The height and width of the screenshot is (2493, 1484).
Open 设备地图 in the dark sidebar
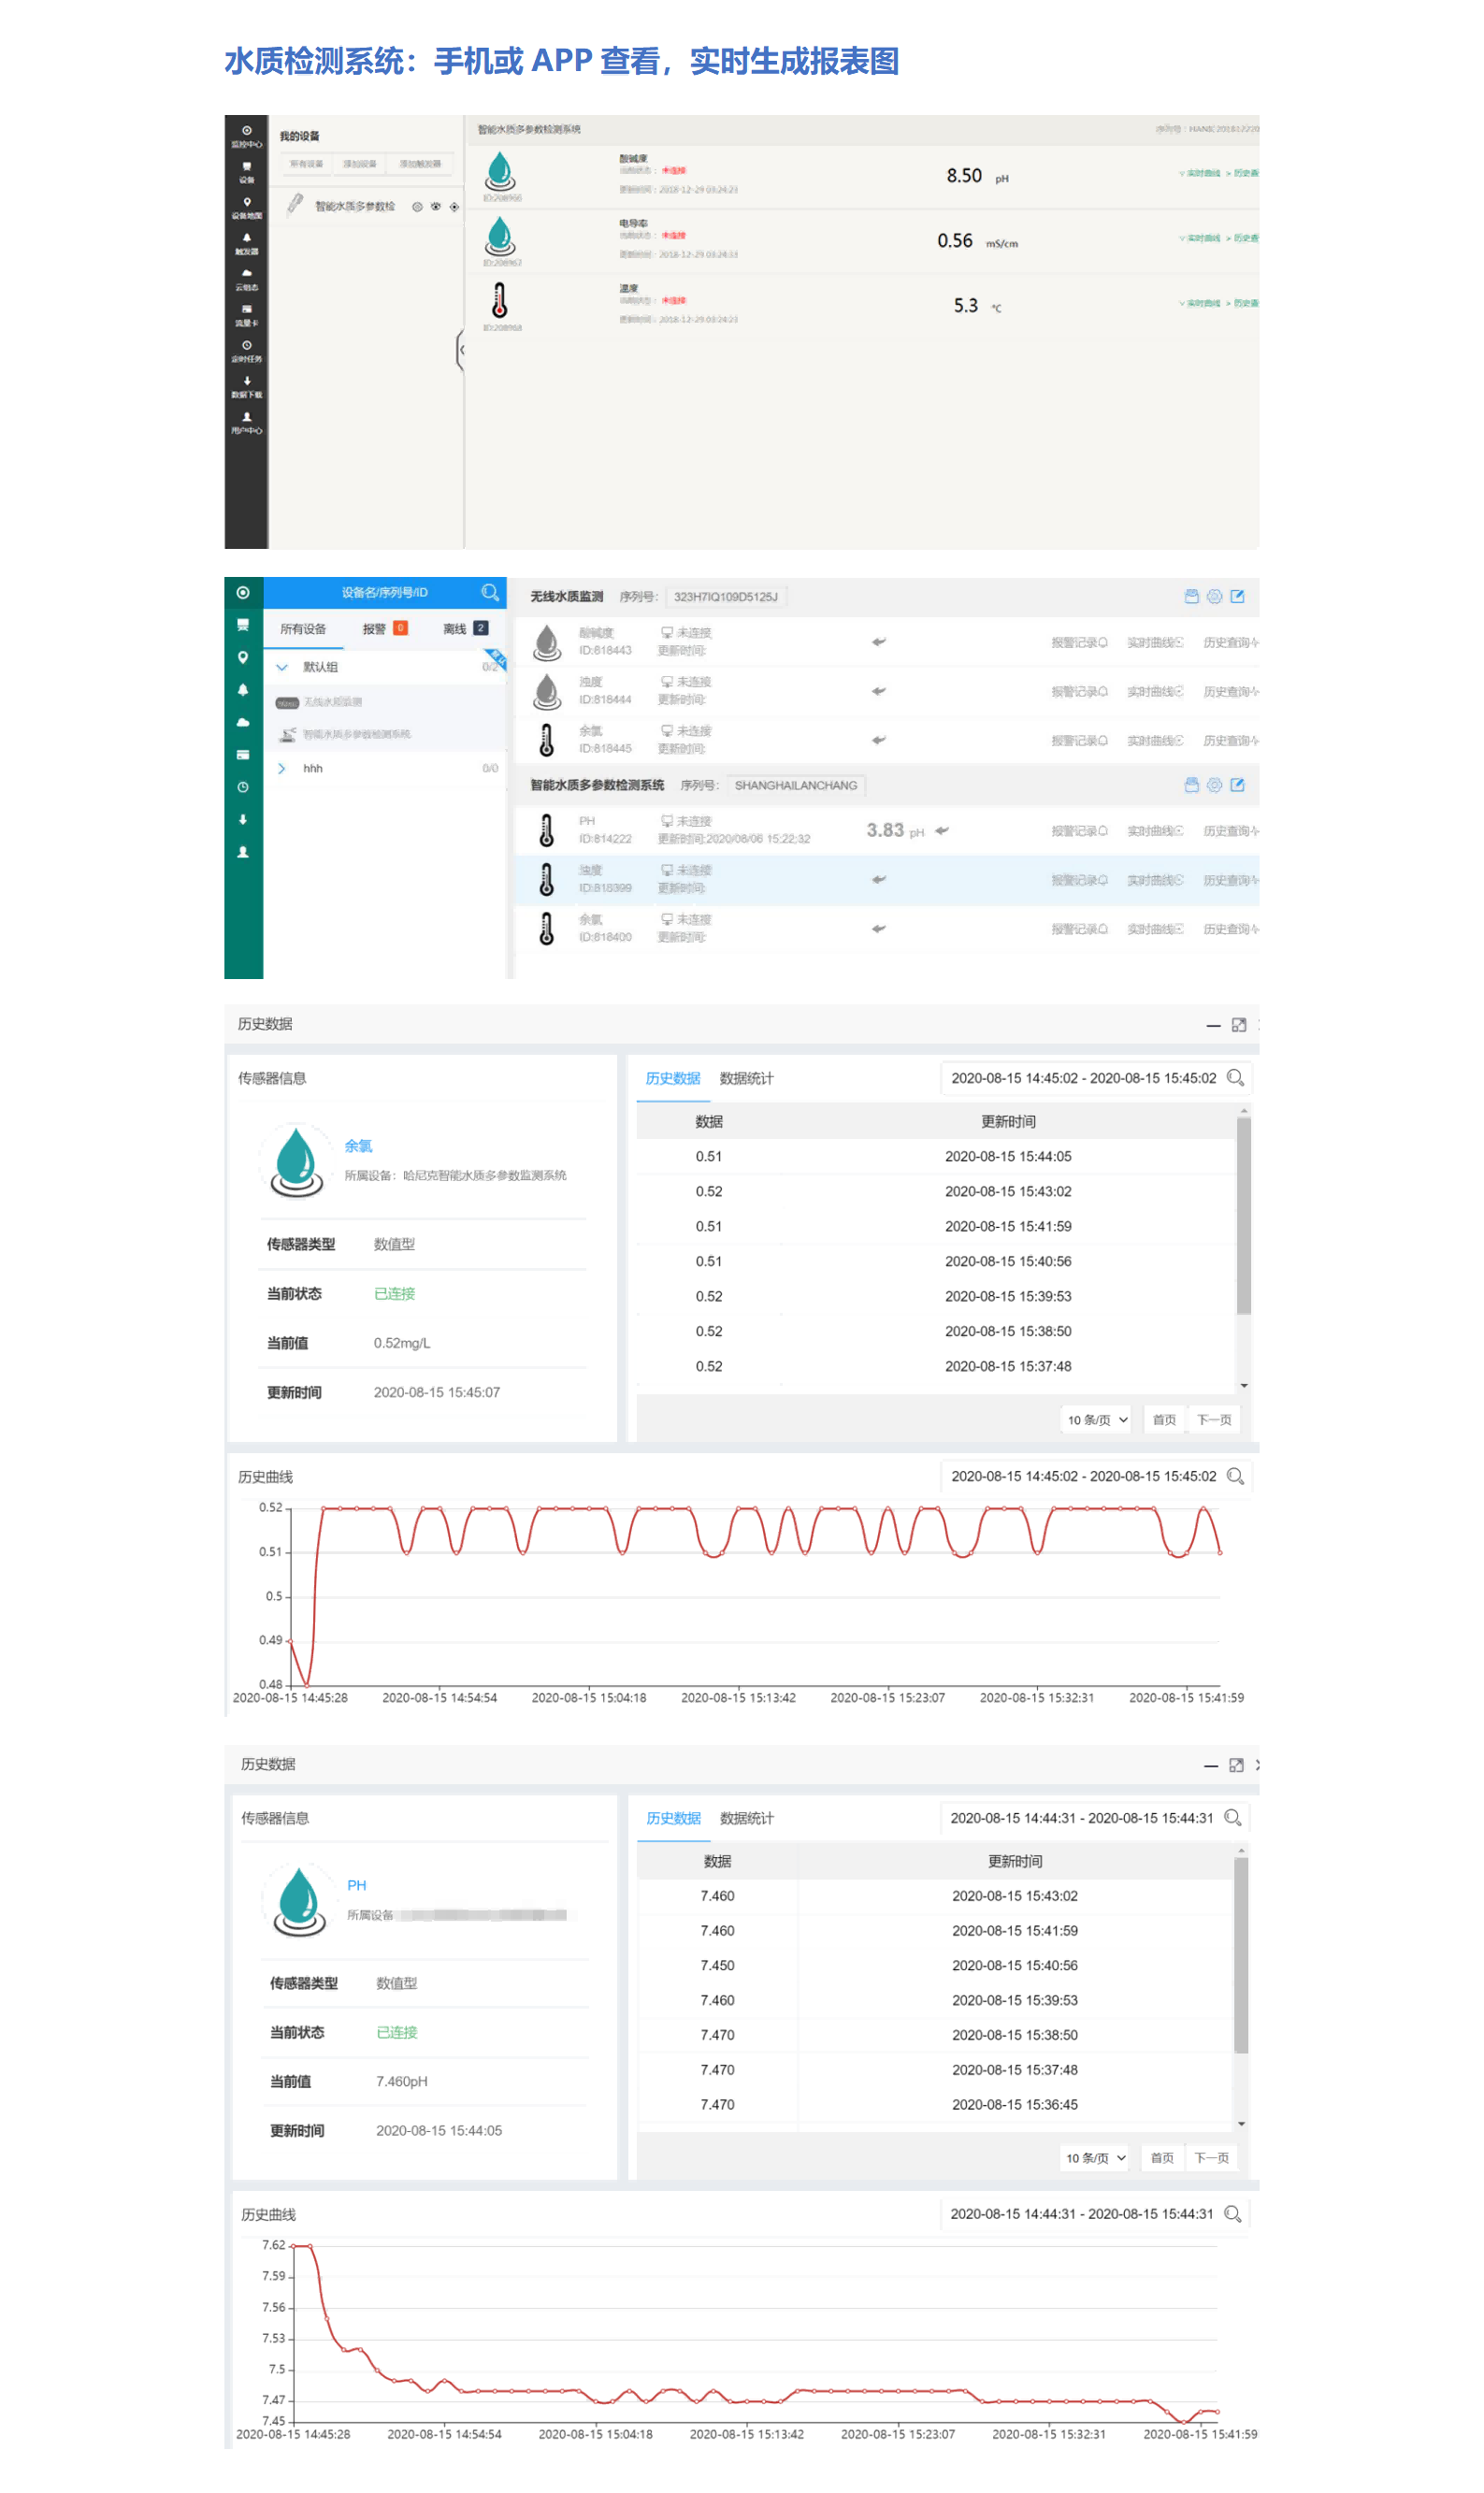coord(246,208)
